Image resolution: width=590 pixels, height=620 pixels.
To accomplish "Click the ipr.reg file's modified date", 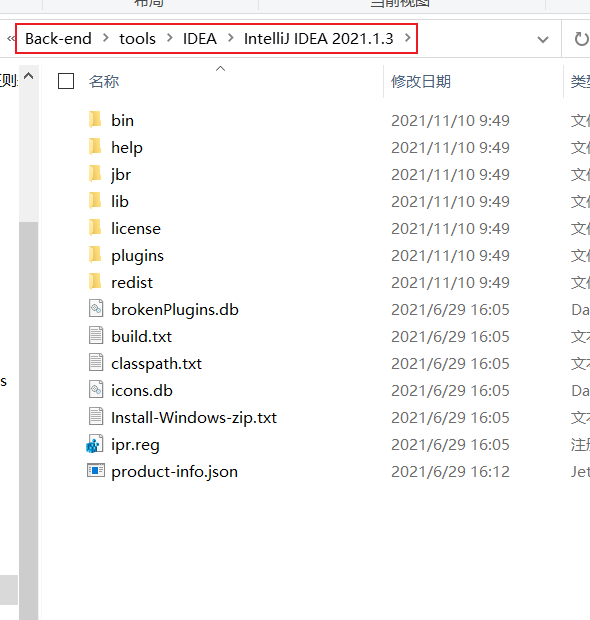I will pyautogui.click(x=450, y=444).
